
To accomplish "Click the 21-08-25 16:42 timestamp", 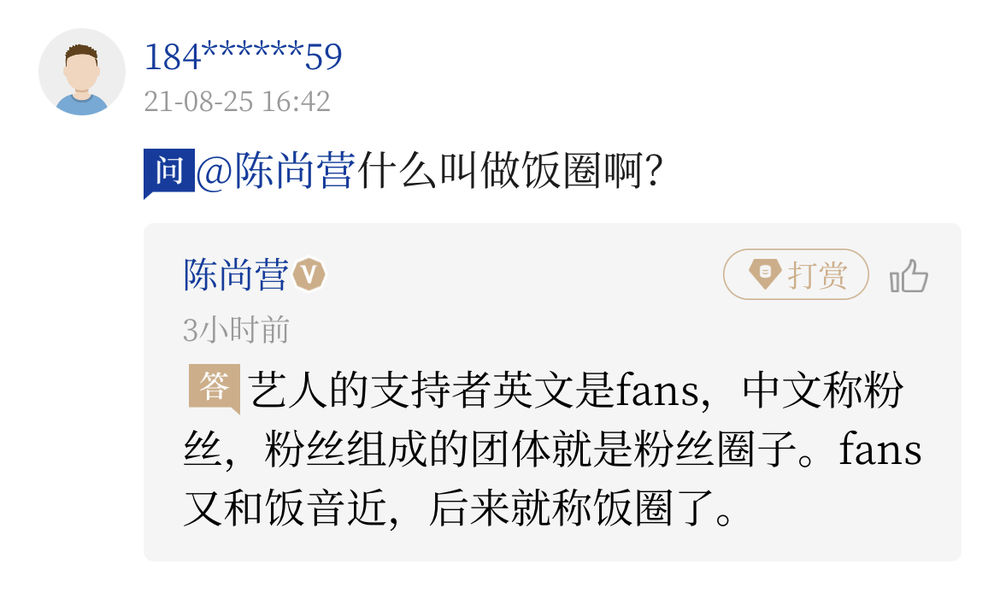I will (237, 101).
